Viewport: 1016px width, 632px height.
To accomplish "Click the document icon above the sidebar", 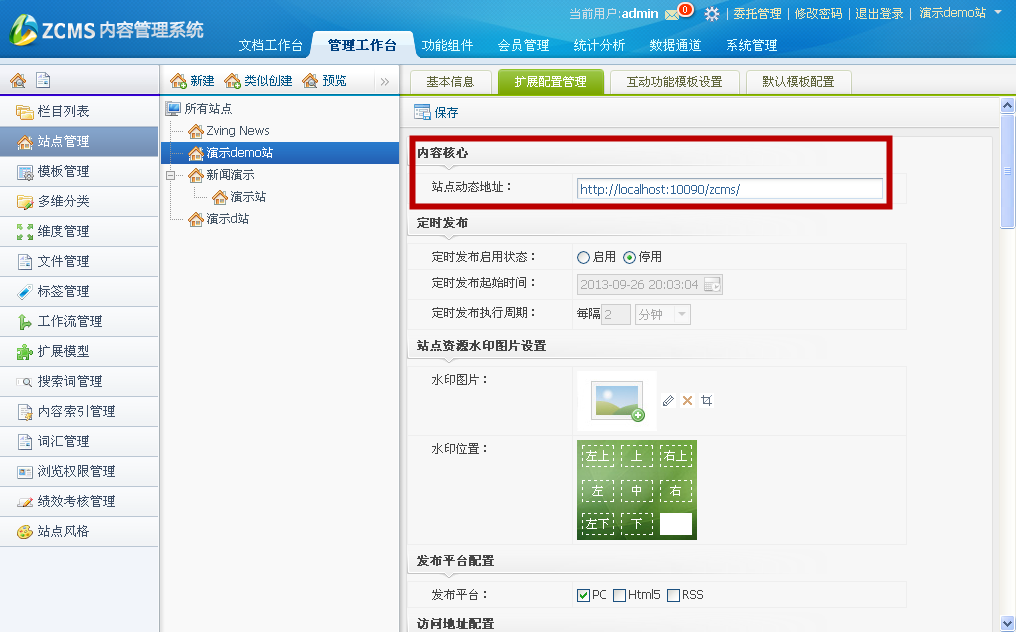I will [42, 81].
